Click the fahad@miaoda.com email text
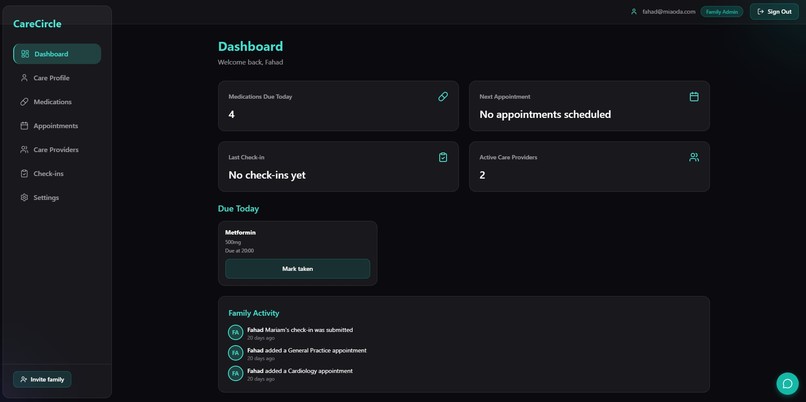806x402 pixels. [669, 11]
